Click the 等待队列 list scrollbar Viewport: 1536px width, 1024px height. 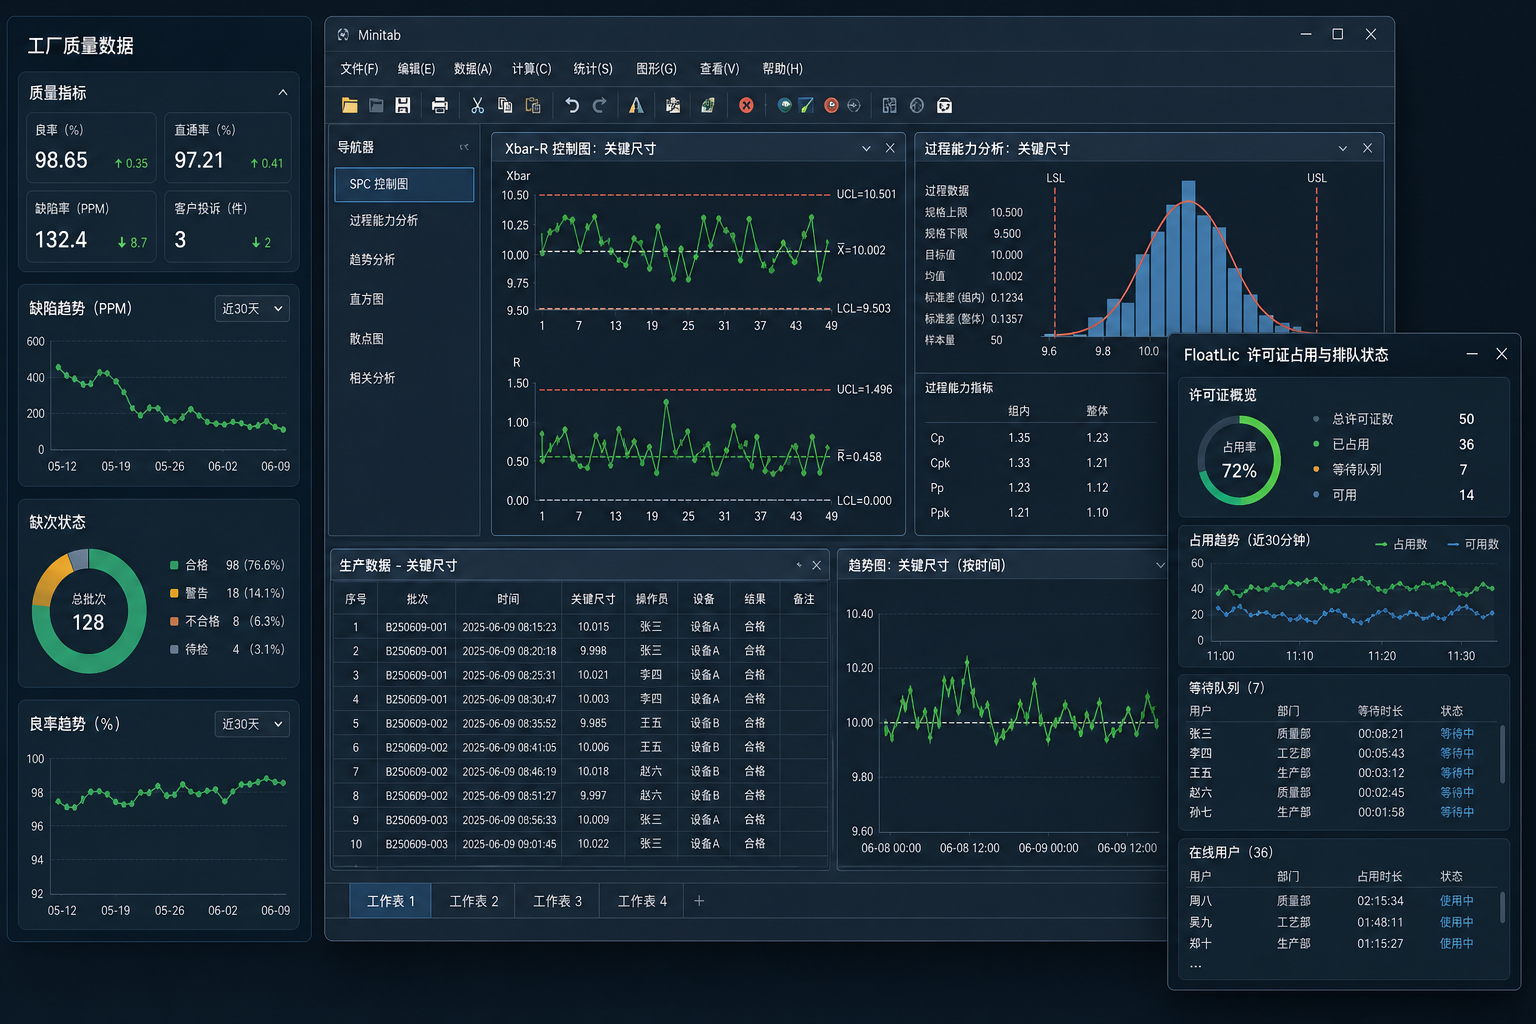coord(1502,753)
